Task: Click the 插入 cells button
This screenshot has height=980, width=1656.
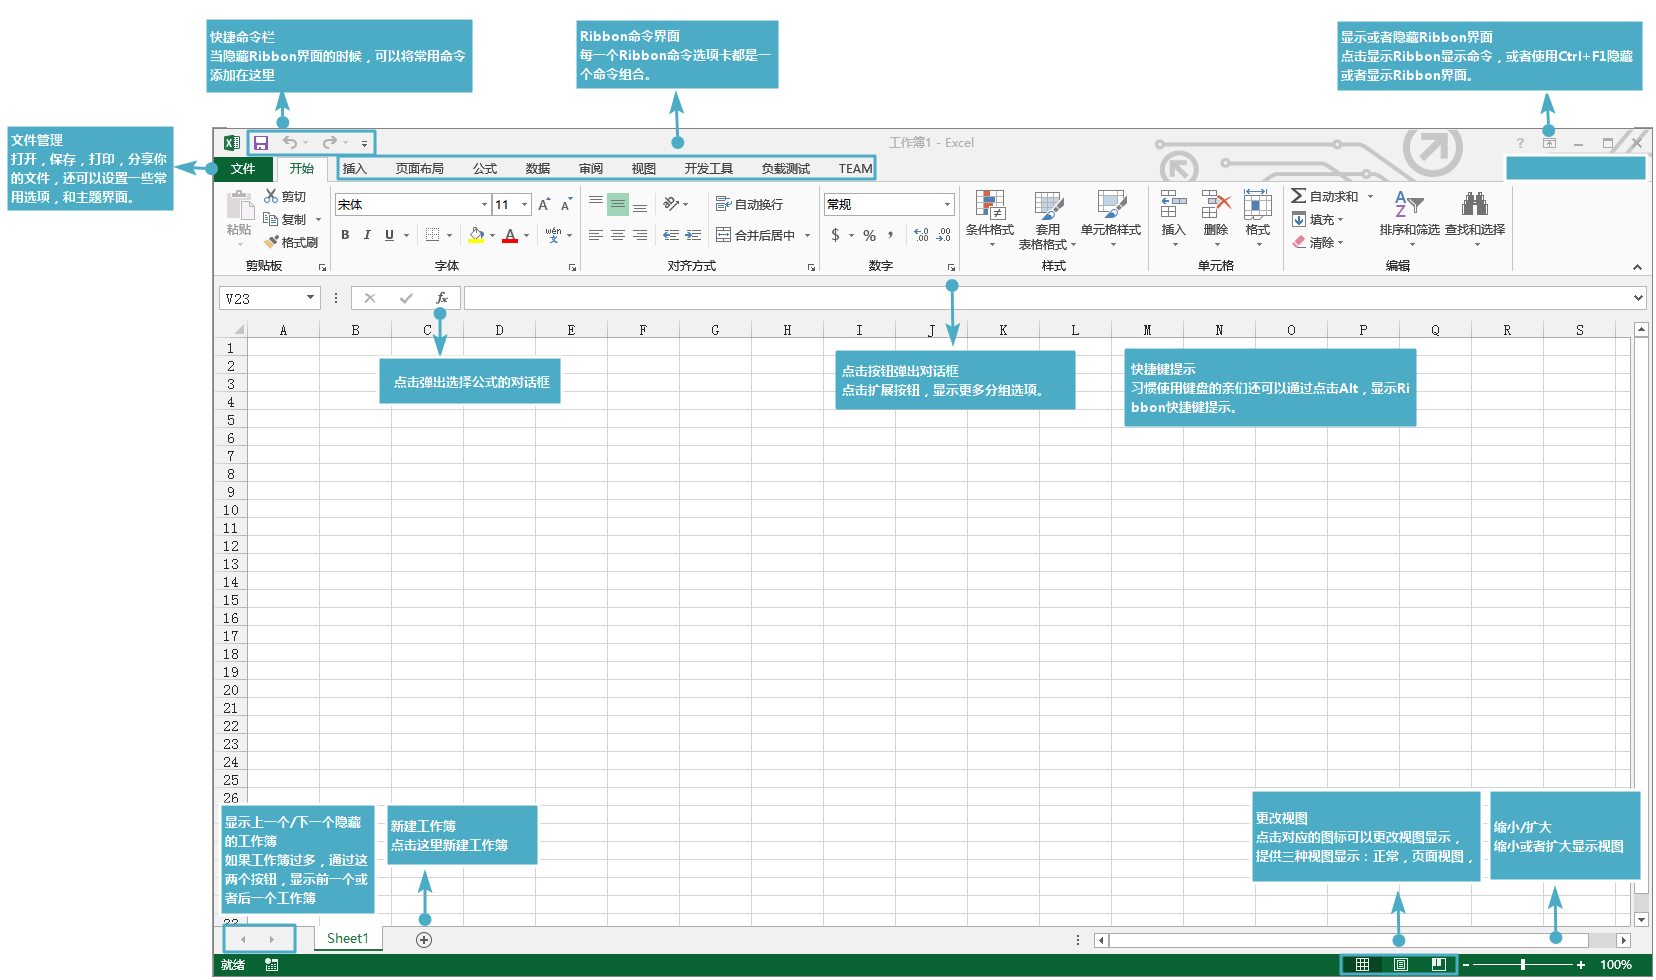Action: (1173, 219)
